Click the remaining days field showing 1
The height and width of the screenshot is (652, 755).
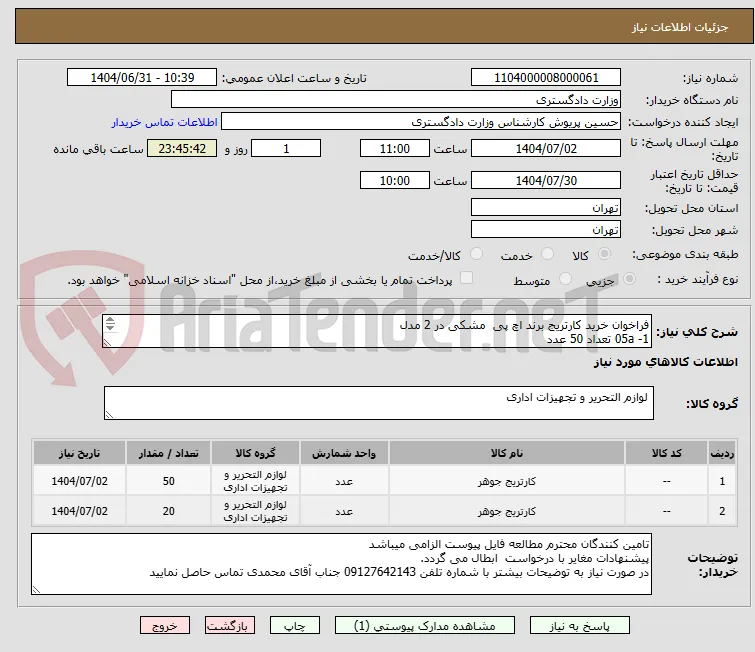click(286, 148)
